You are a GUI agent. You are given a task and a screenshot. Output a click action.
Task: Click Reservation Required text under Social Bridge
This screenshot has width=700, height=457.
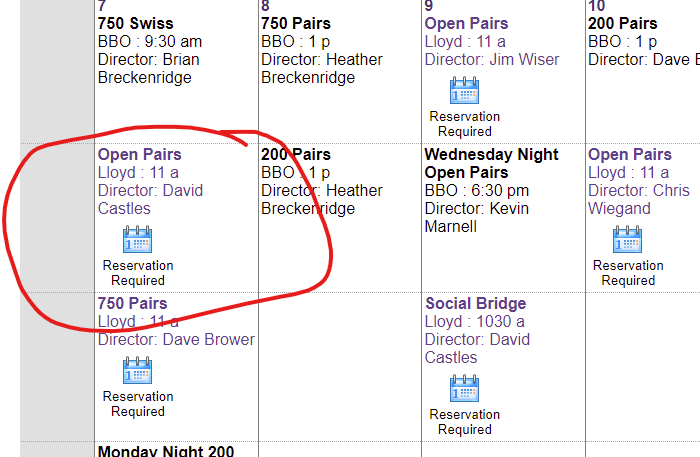pos(464,422)
